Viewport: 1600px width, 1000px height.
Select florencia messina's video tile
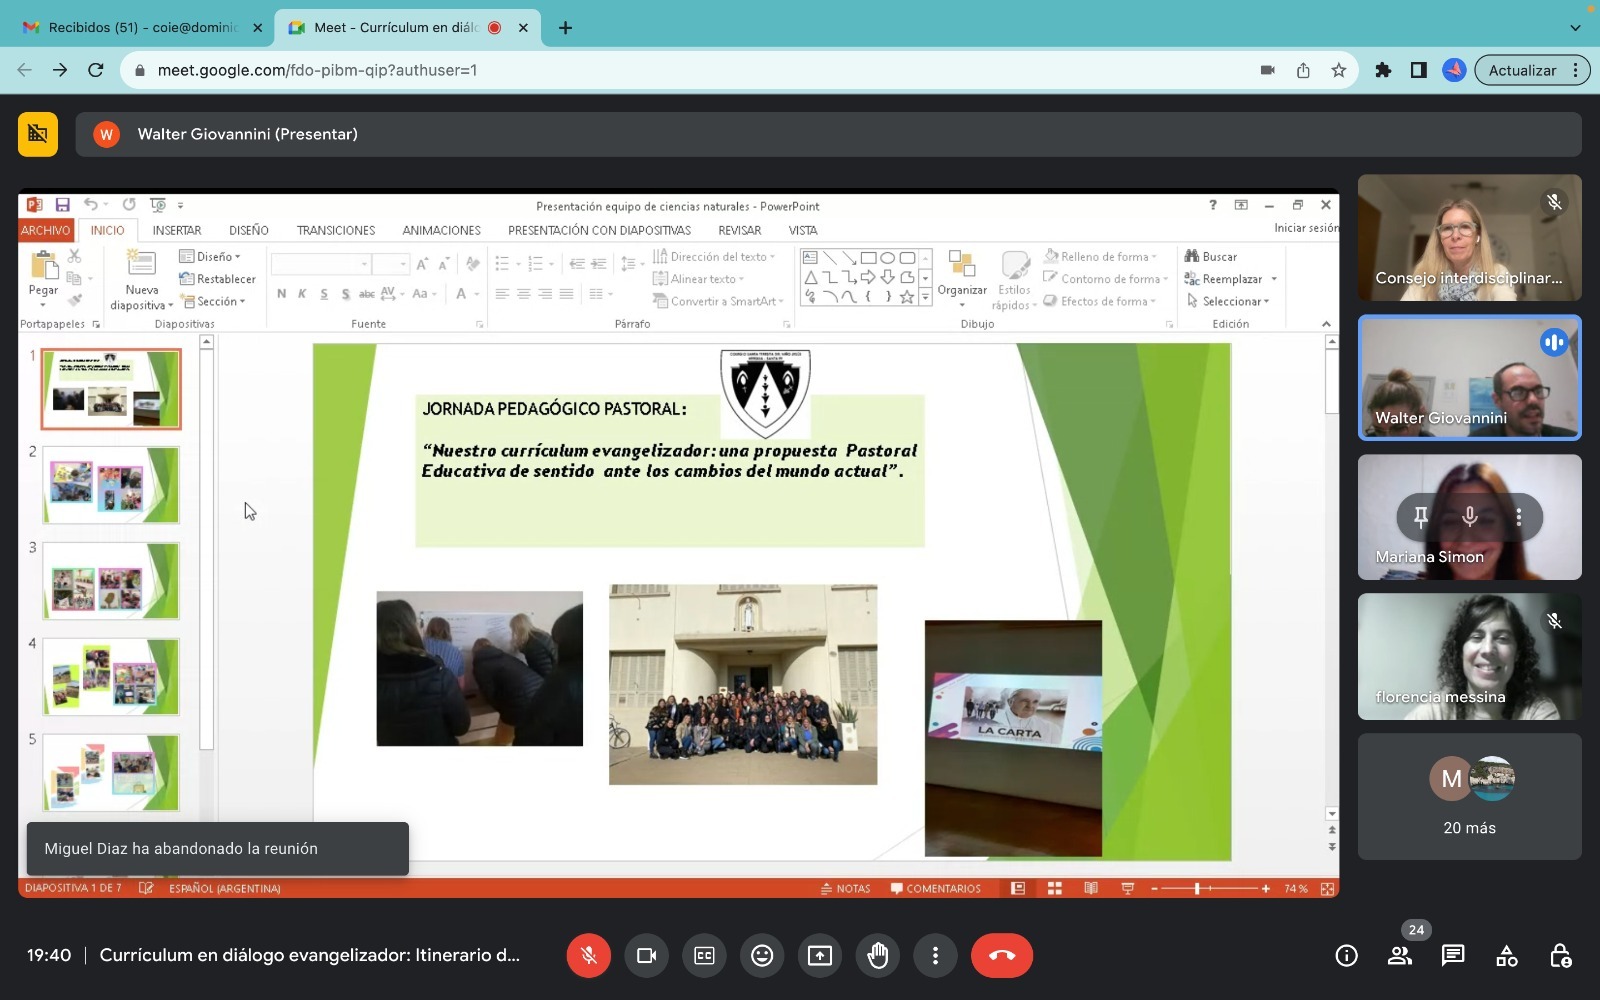point(1469,657)
